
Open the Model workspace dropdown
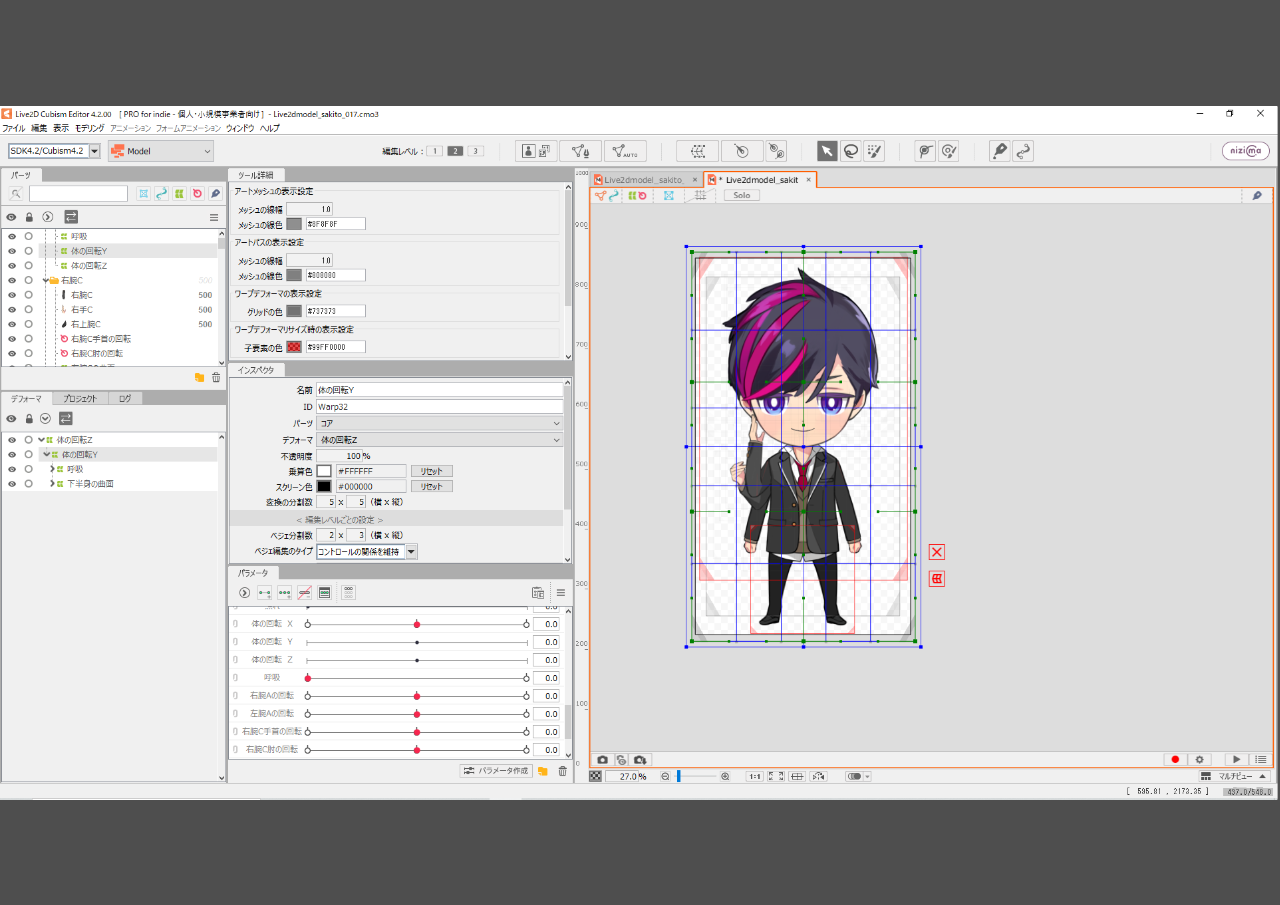(x=161, y=151)
